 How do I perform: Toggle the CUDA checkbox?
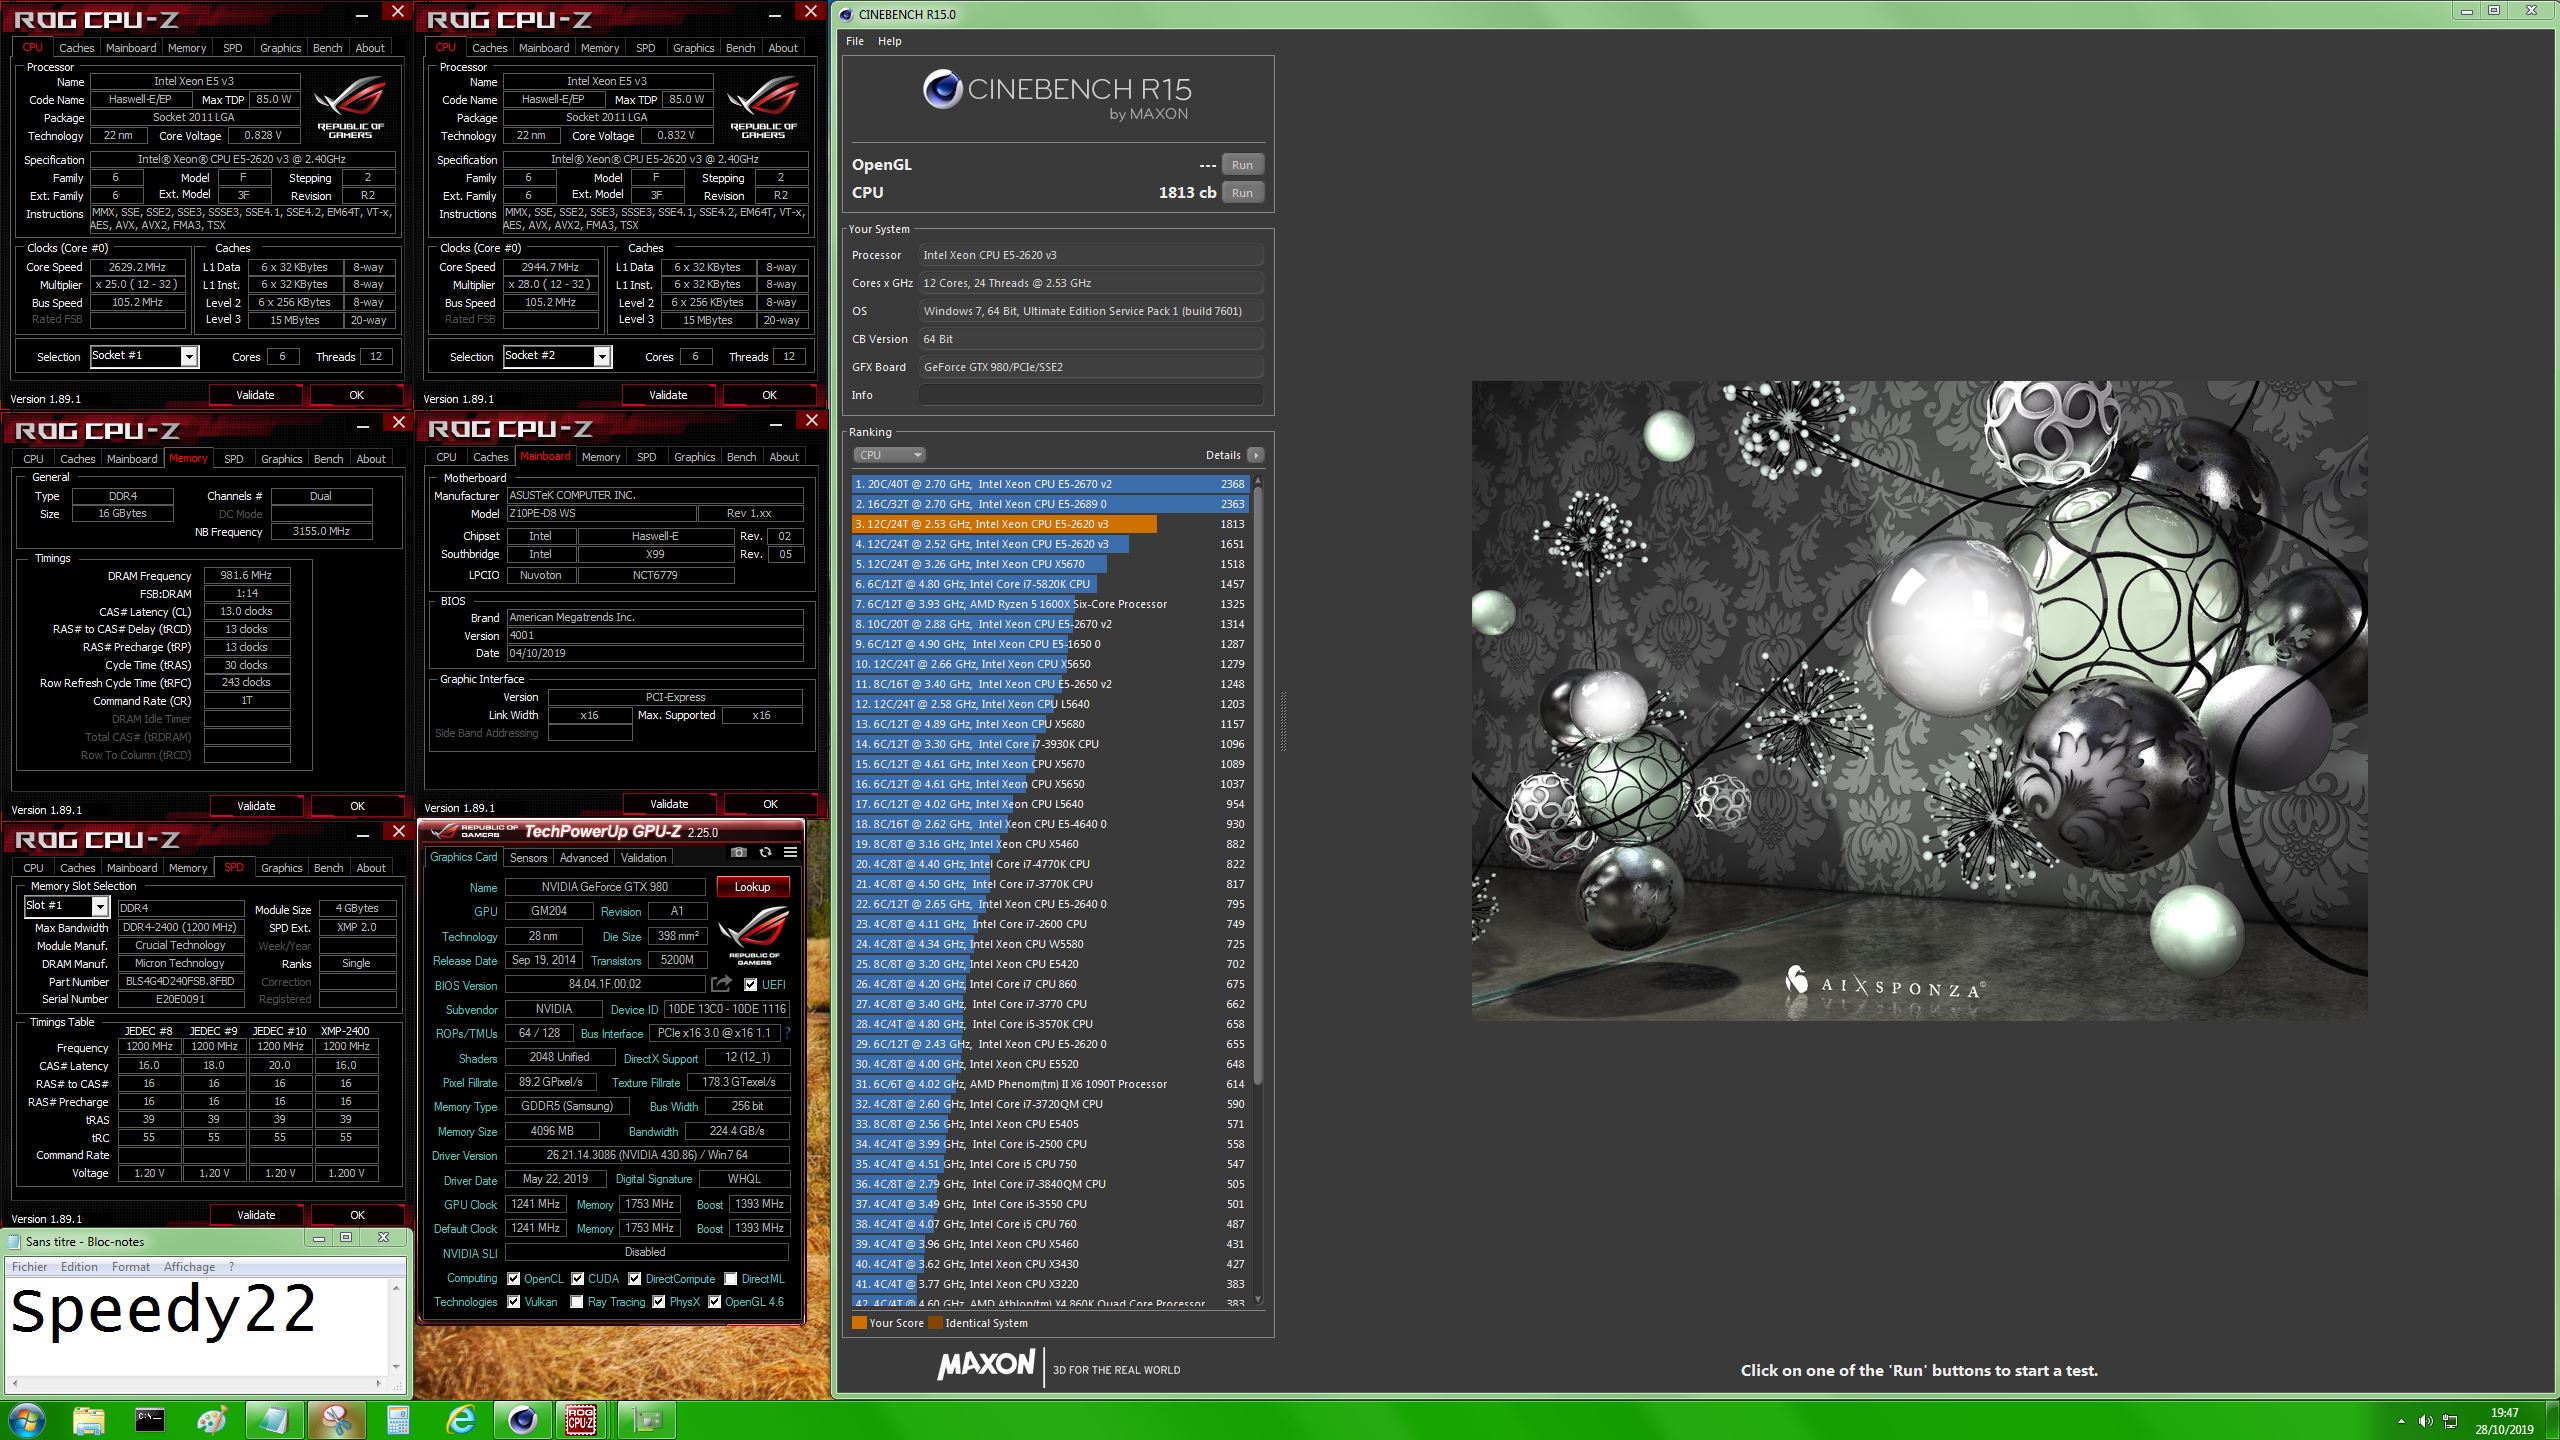coord(577,1278)
